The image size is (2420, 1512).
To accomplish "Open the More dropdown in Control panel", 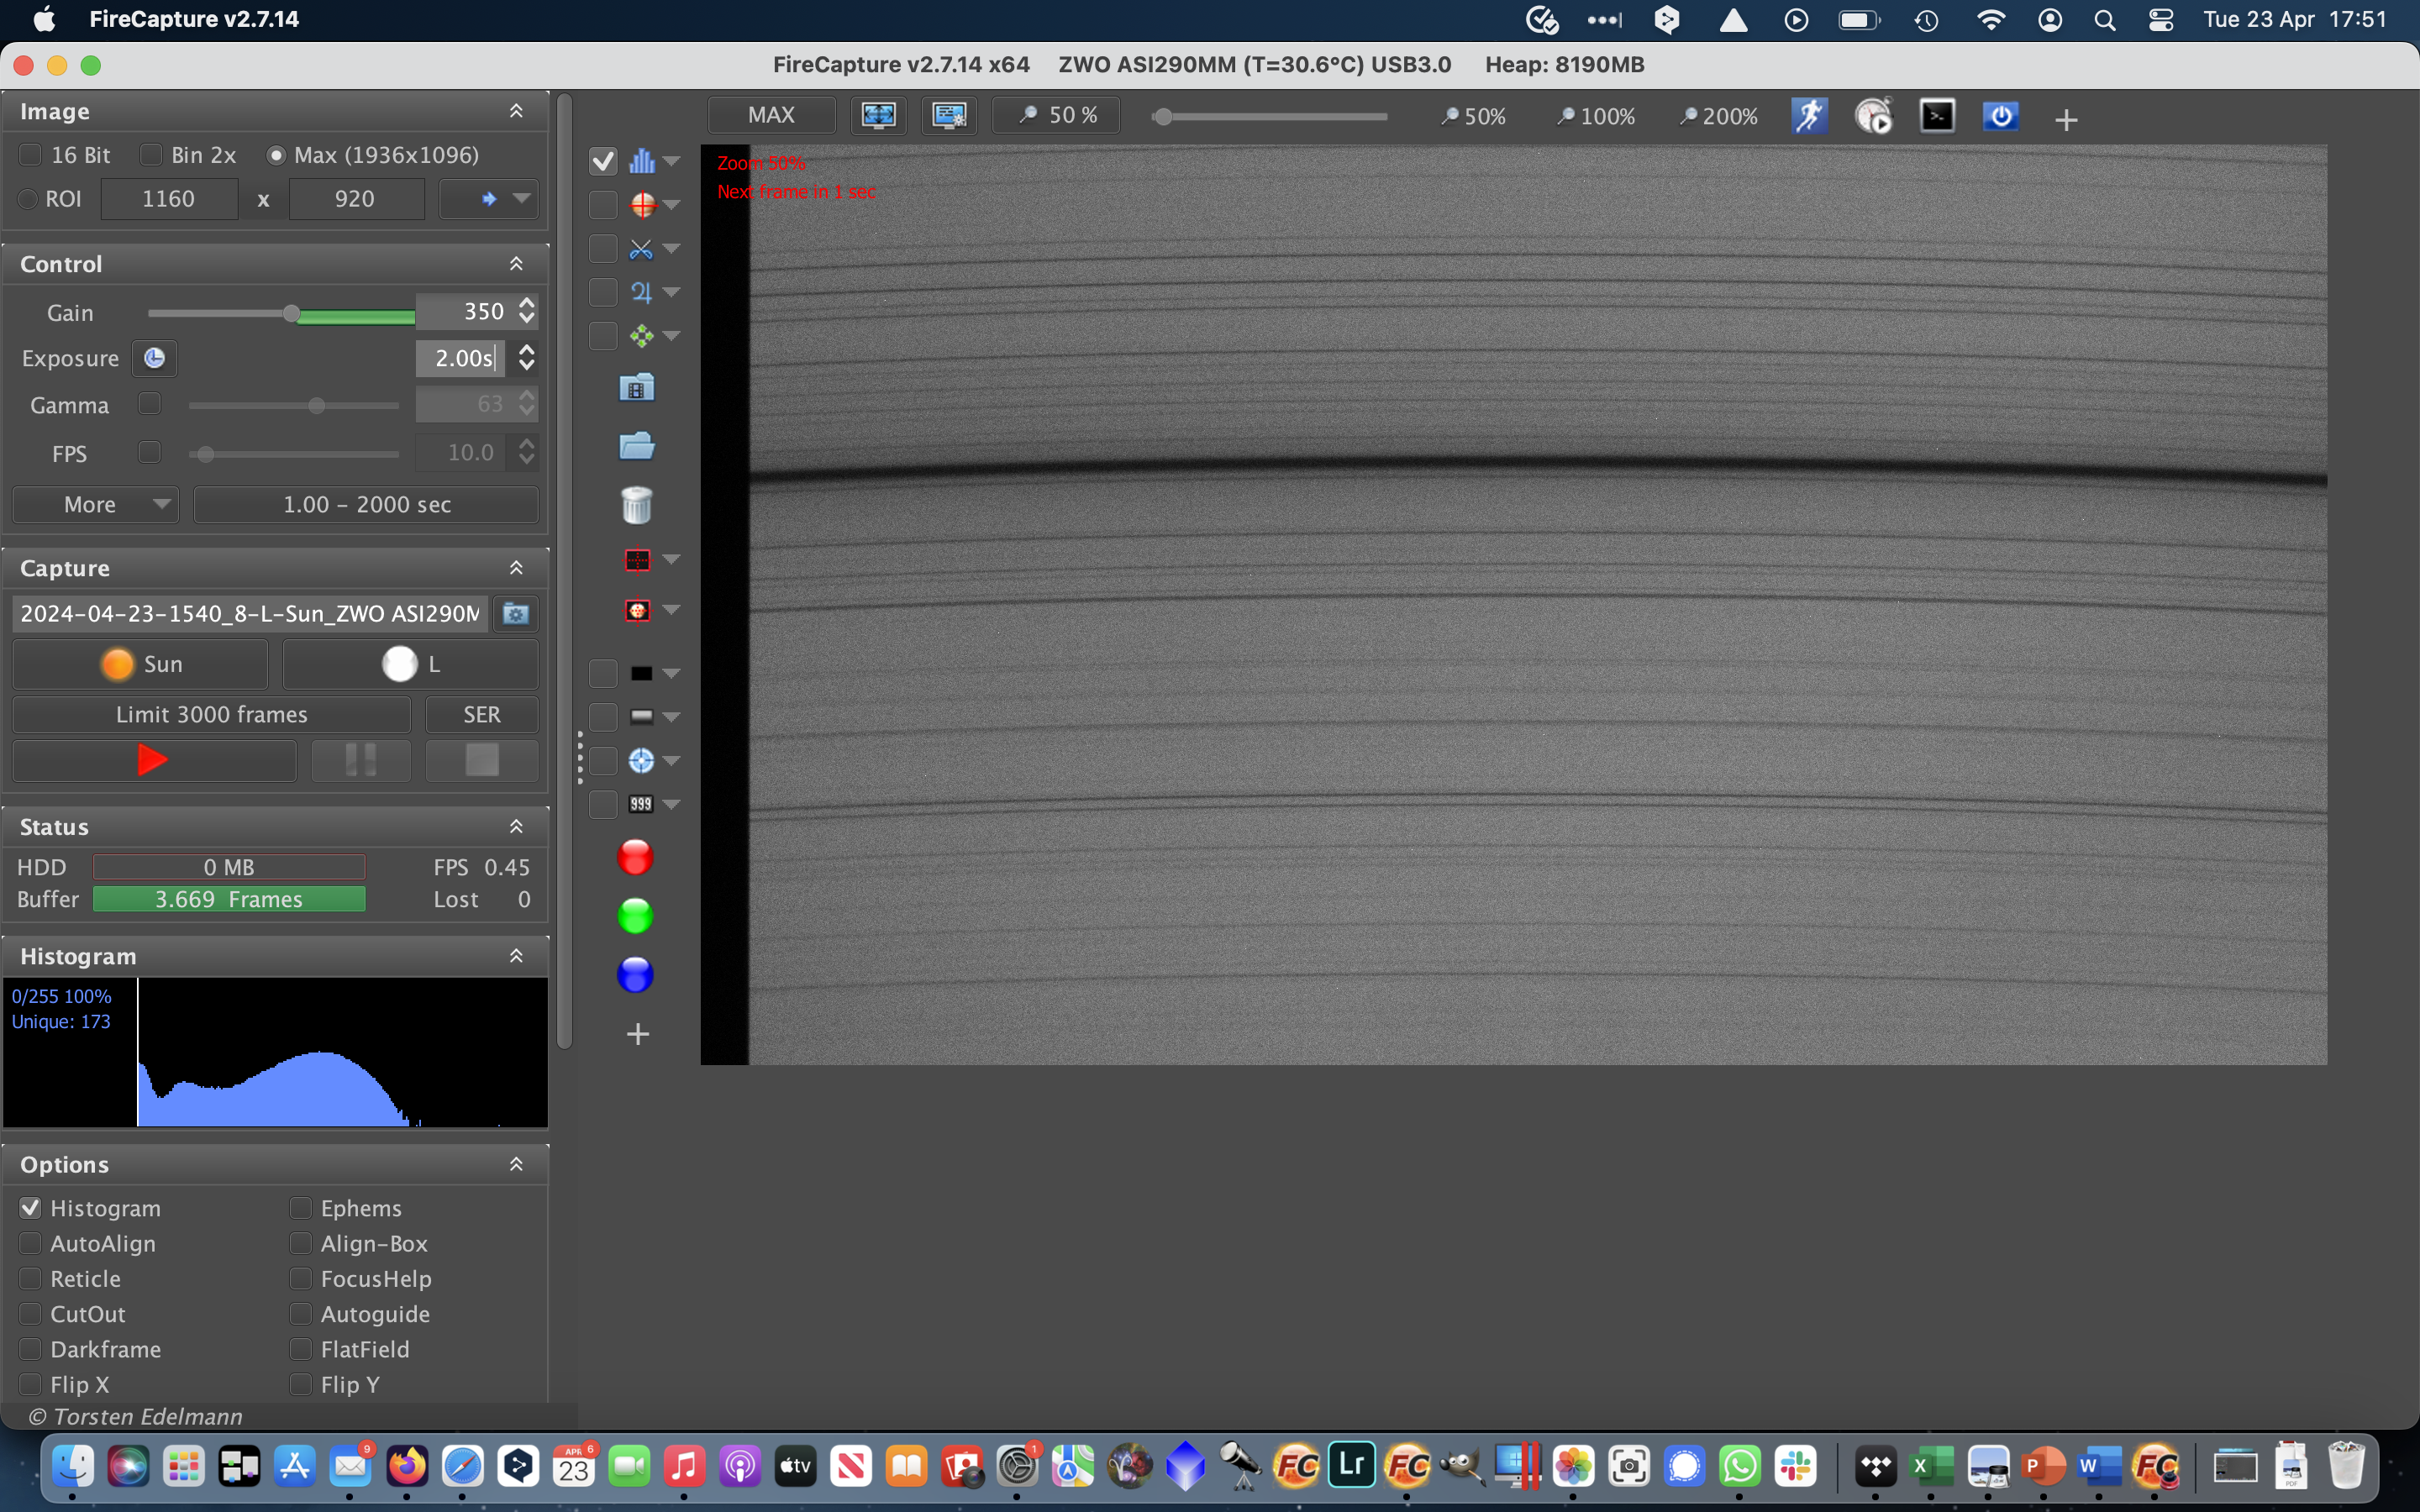I will pyautogui.click(x=96, y=505).
